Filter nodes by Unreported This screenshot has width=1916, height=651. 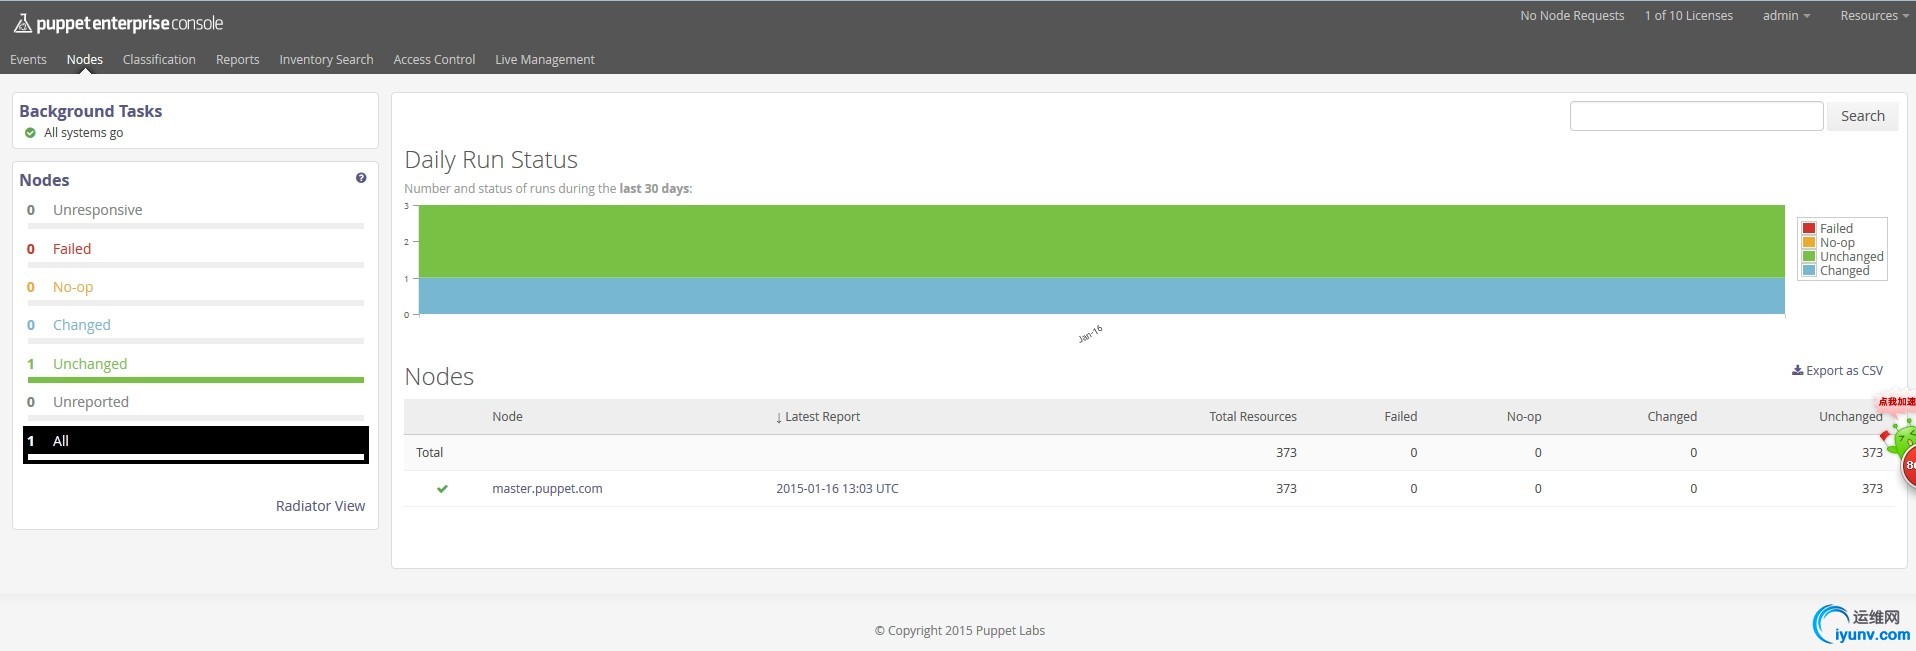coord(91,402)
